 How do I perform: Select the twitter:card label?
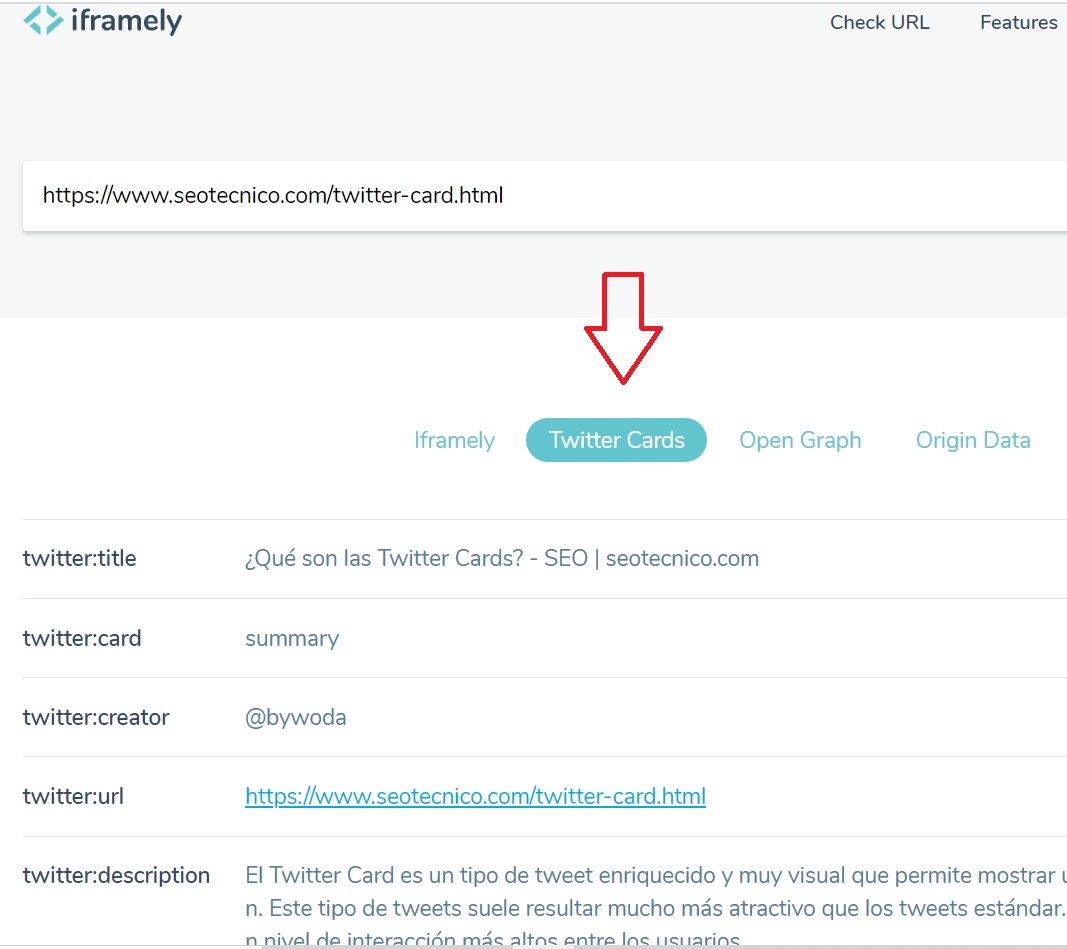[x=82, y=638]
